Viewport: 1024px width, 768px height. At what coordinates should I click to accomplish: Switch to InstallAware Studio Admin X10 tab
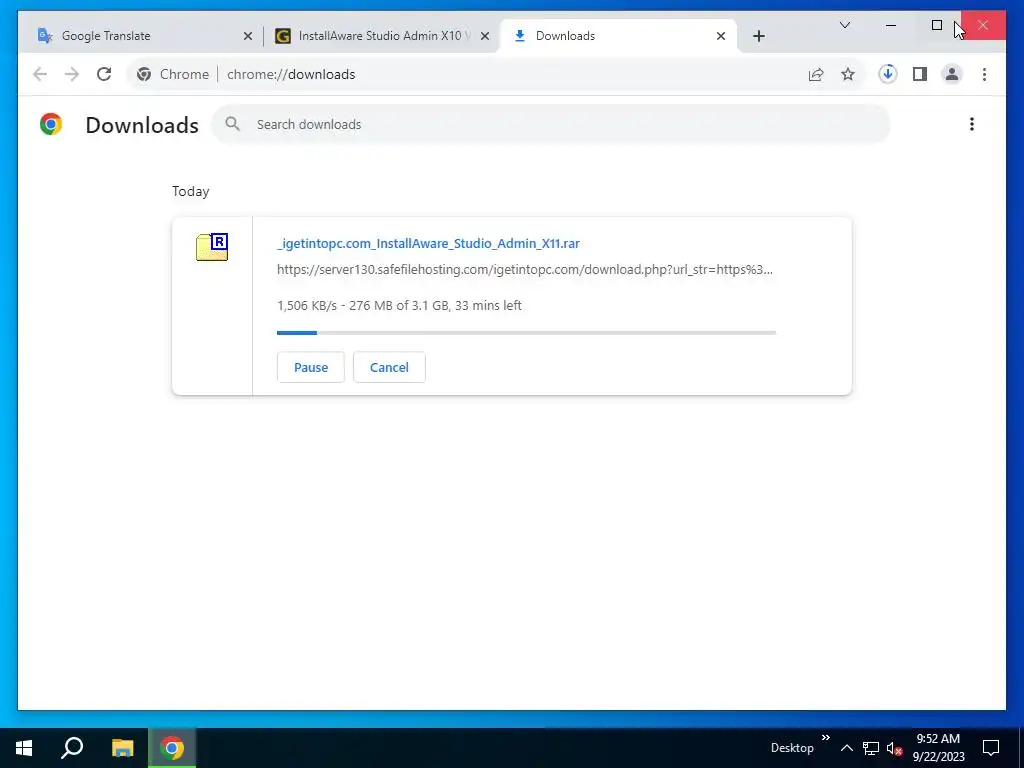coord(381,36)
